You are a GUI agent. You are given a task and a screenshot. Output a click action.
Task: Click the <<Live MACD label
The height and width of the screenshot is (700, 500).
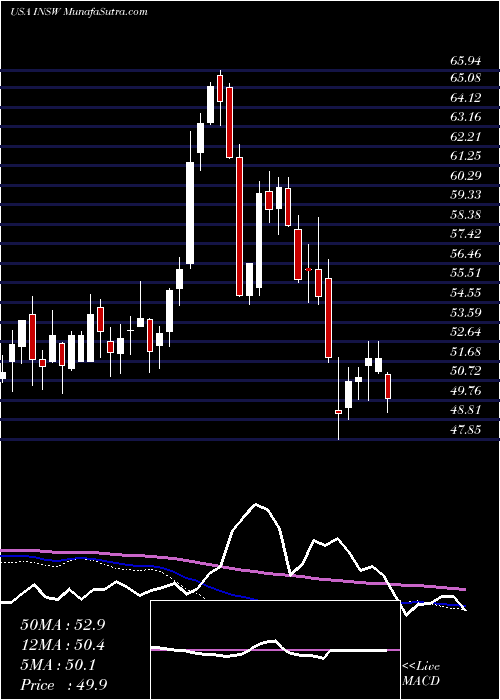(421, 674)
